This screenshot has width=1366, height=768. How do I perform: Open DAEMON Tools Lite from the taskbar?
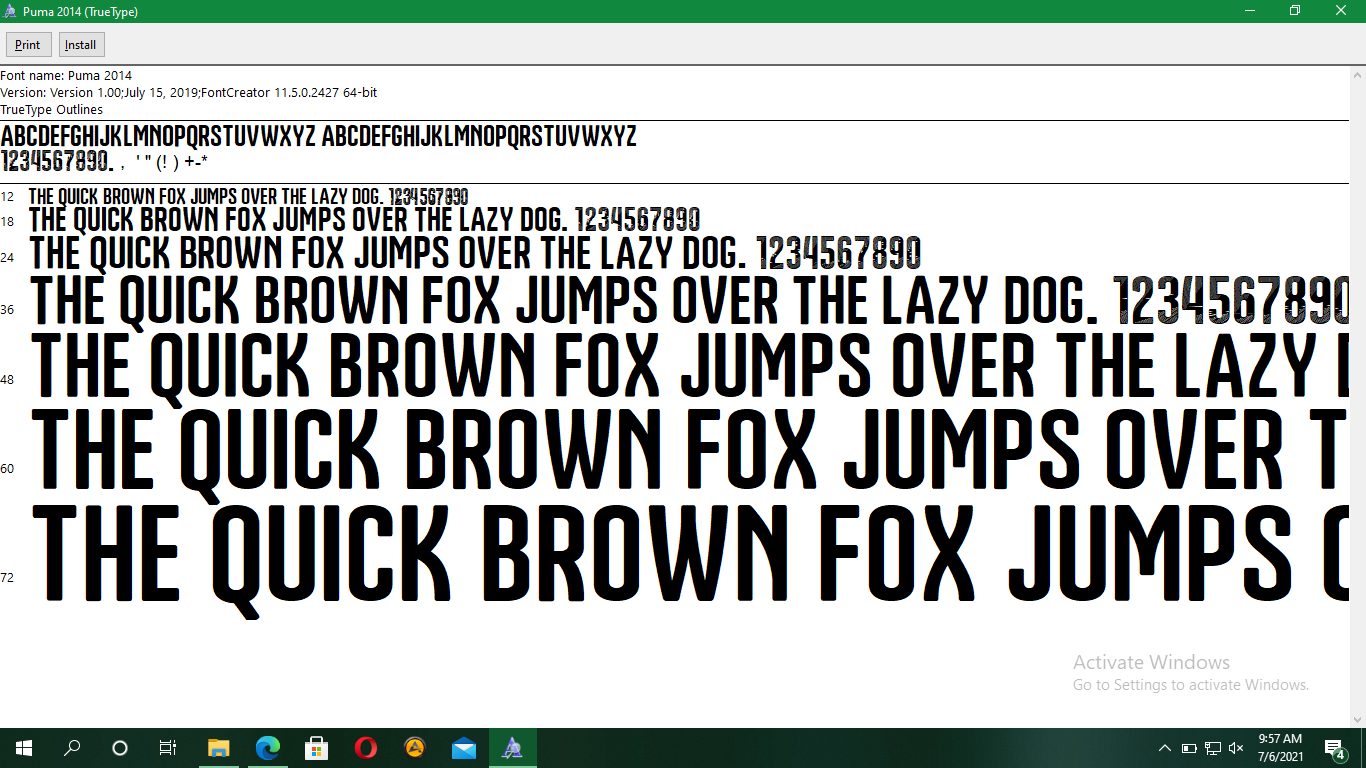413,747
